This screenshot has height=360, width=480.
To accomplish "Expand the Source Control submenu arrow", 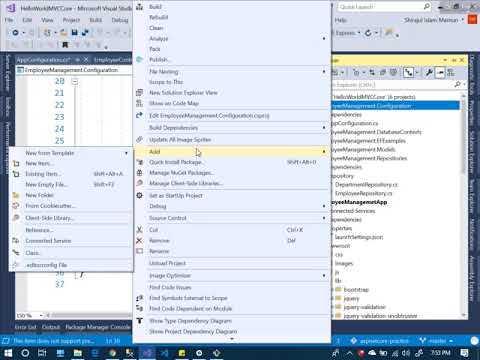I will point(324,218).
